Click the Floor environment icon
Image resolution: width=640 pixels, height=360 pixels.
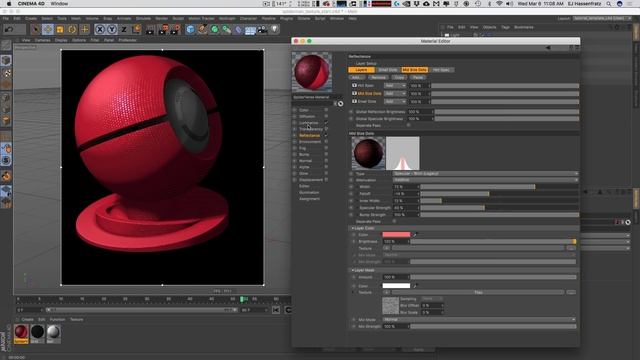[250, 30]
